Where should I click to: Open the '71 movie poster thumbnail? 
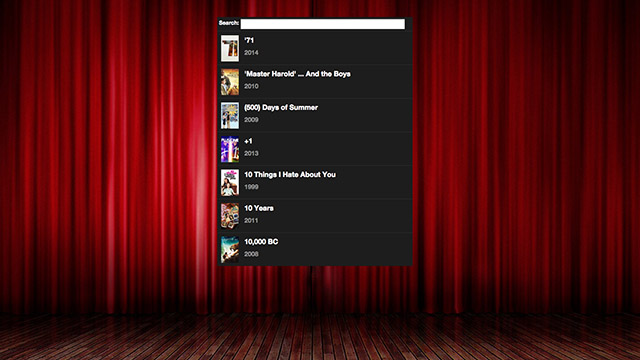[230, 48]
